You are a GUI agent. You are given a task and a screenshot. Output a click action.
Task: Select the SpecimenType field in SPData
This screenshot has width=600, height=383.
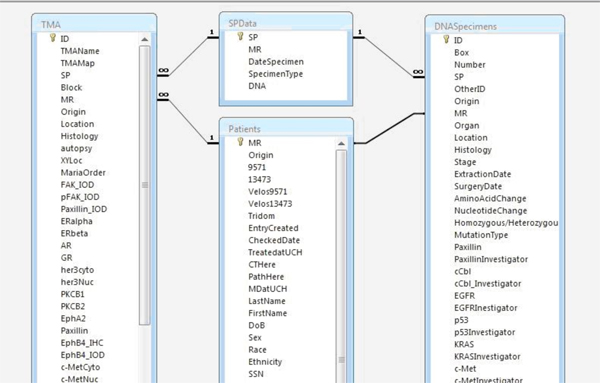276,74
